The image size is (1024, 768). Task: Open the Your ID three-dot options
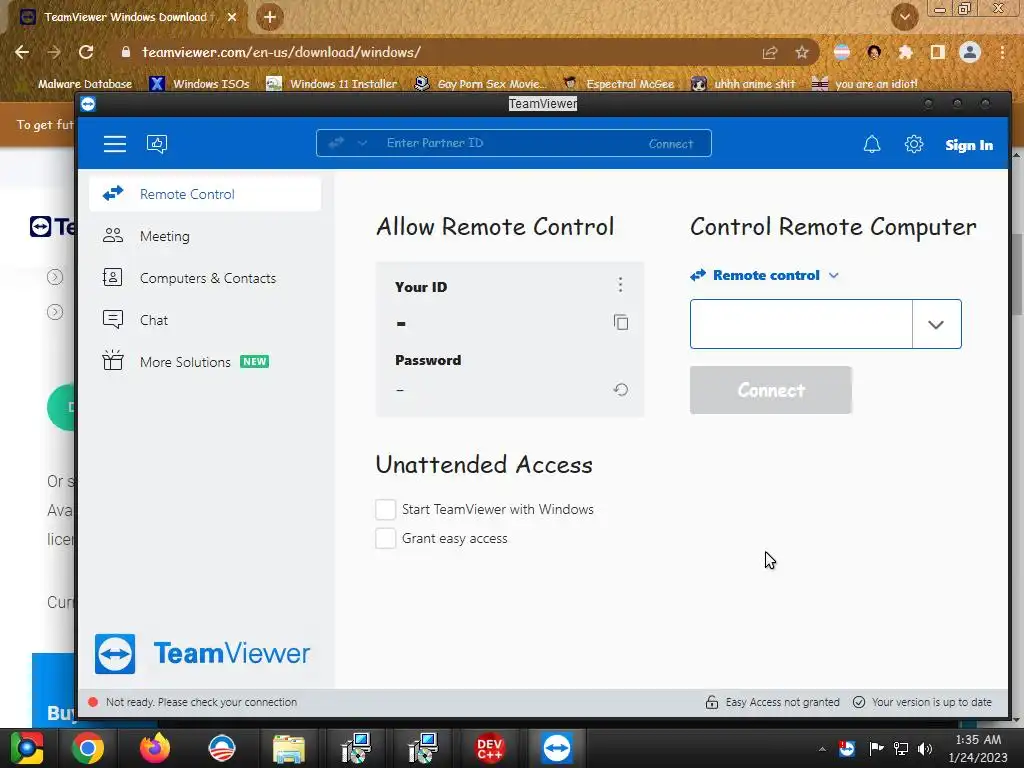[620, 284]
